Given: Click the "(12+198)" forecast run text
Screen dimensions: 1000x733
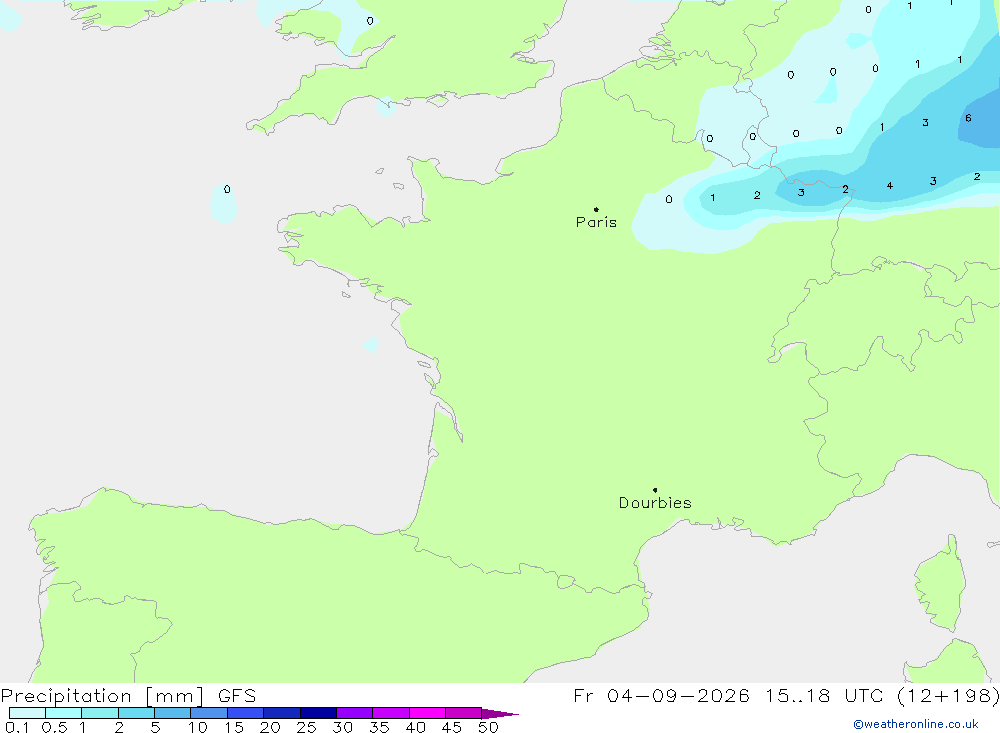Looking at the screenshot, I should click(x=948, y=696).
